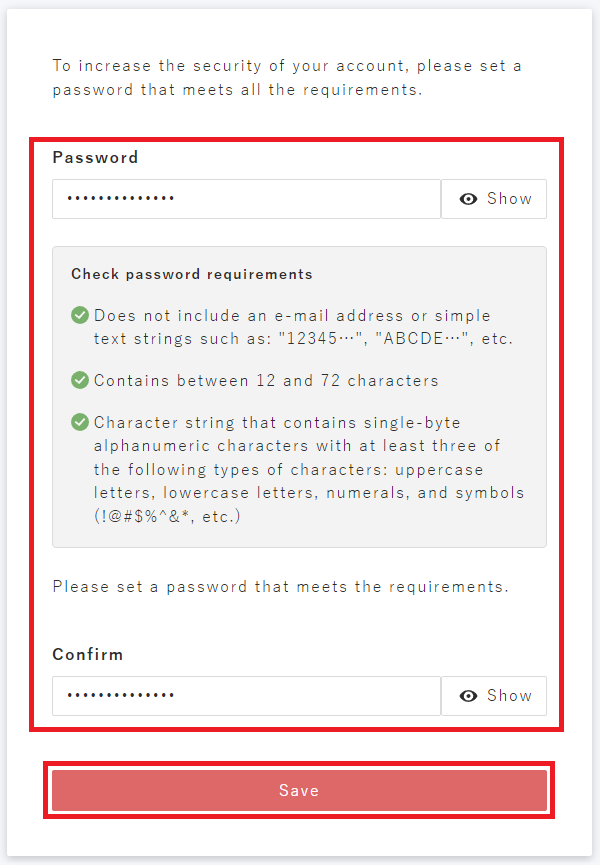Image resolution: width=600 pixels, height=865 pixels.
Task: Click green checkmark for character types requirement
Action: (80, 422)
